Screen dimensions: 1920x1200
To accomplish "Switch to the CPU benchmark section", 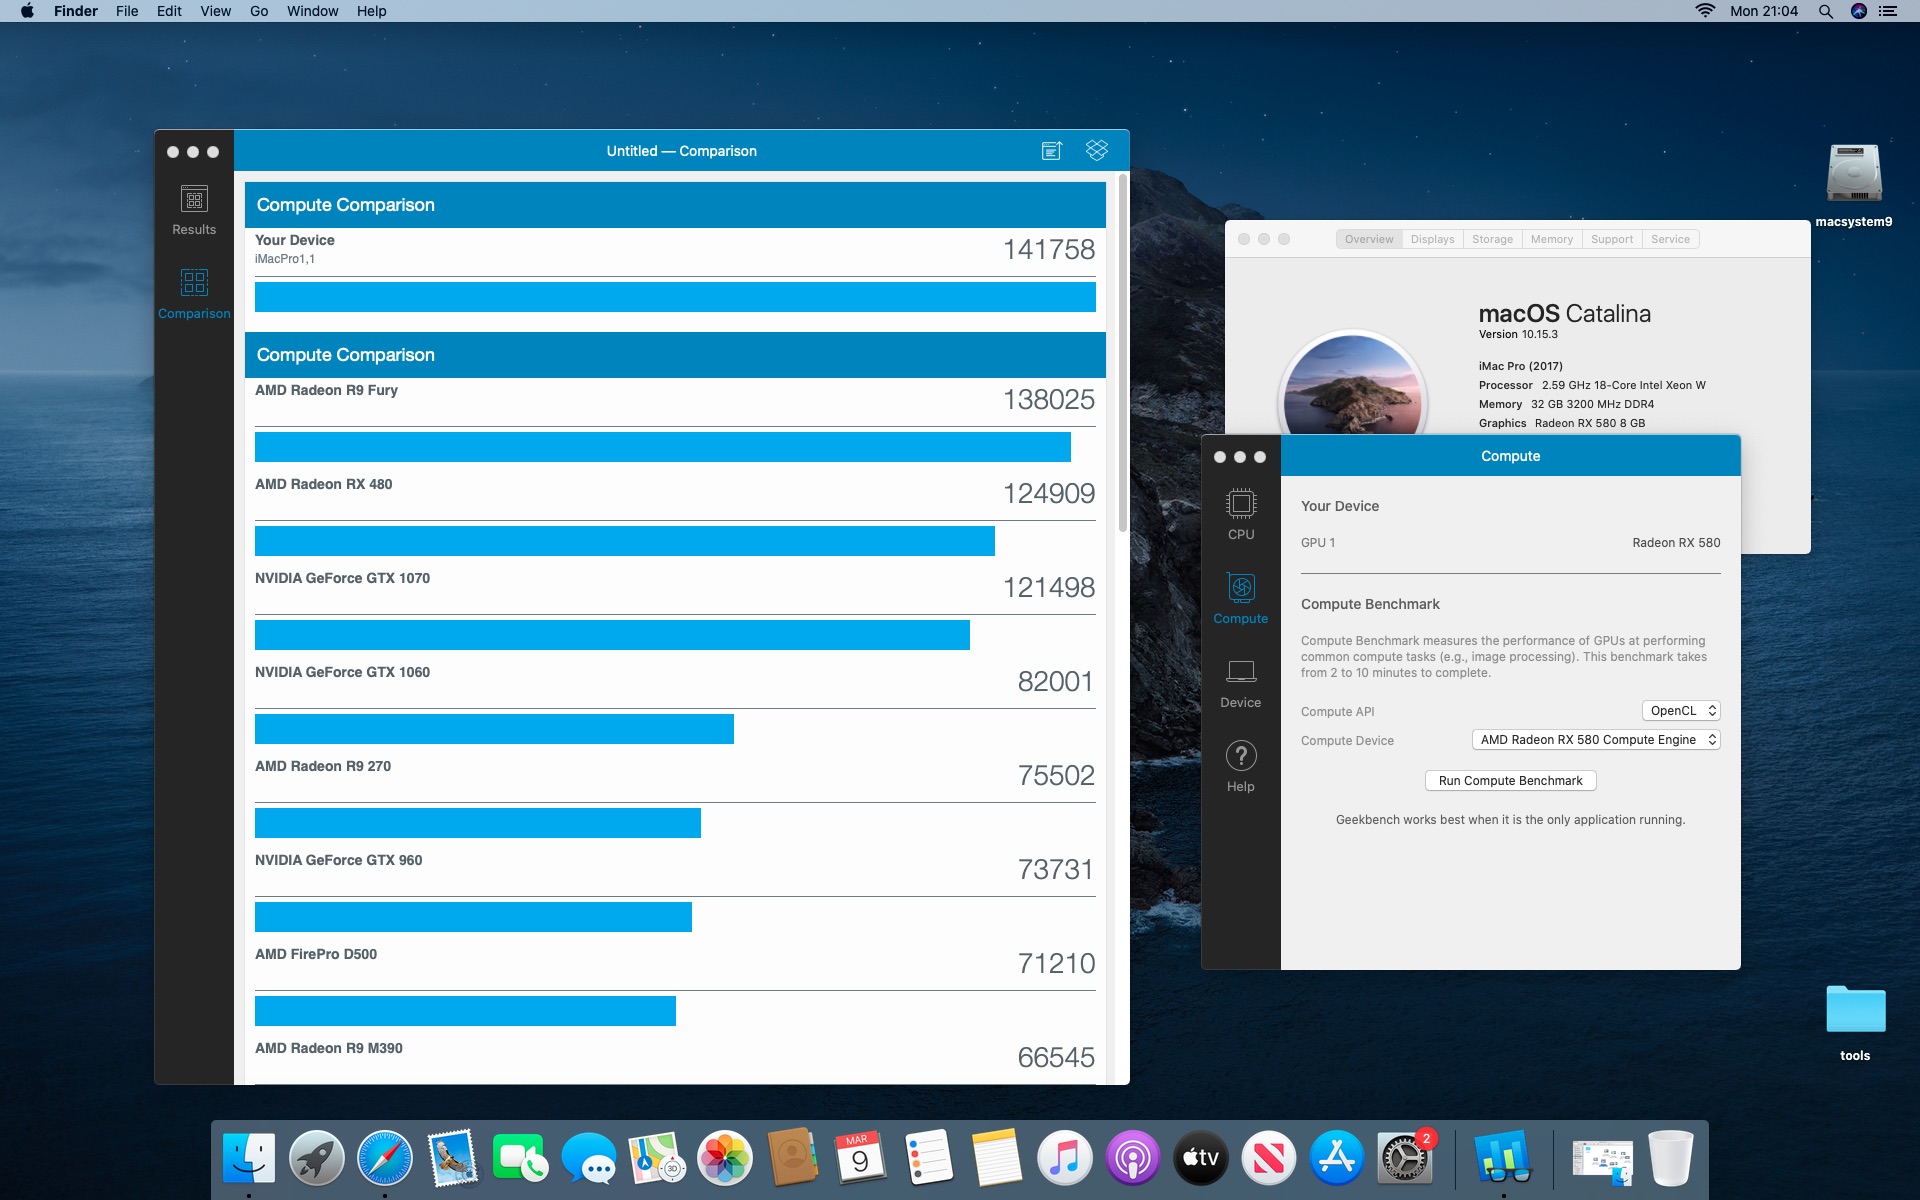I will coord(1240,514).
